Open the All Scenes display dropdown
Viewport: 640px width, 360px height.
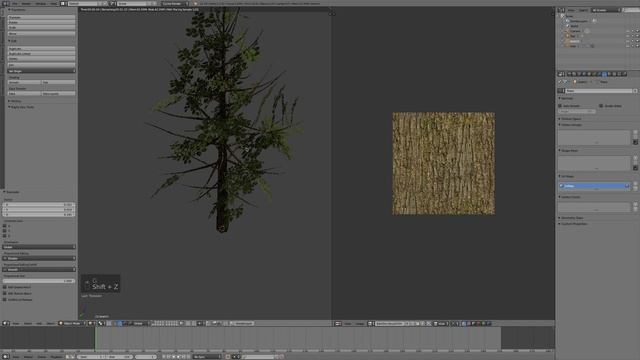[x=606, y=10]
